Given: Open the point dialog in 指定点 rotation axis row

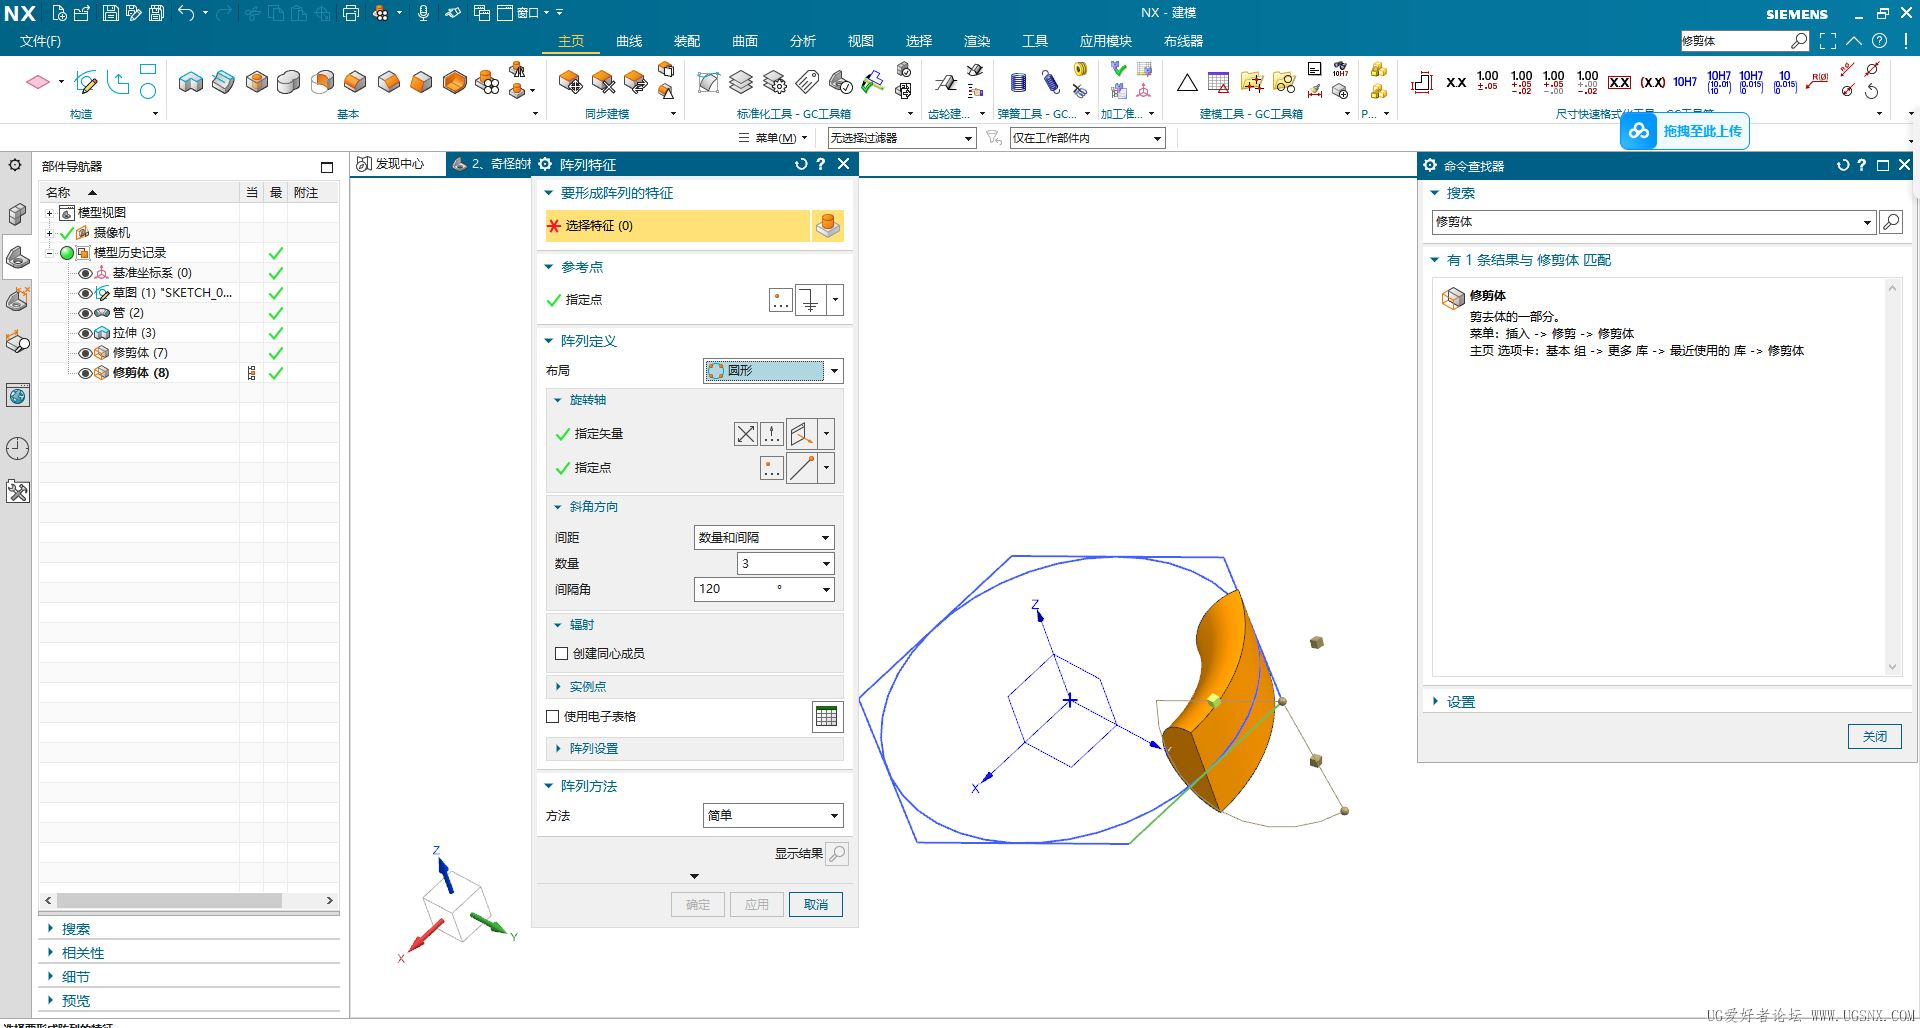Looking at the screenshot, I should click(771, 468).
